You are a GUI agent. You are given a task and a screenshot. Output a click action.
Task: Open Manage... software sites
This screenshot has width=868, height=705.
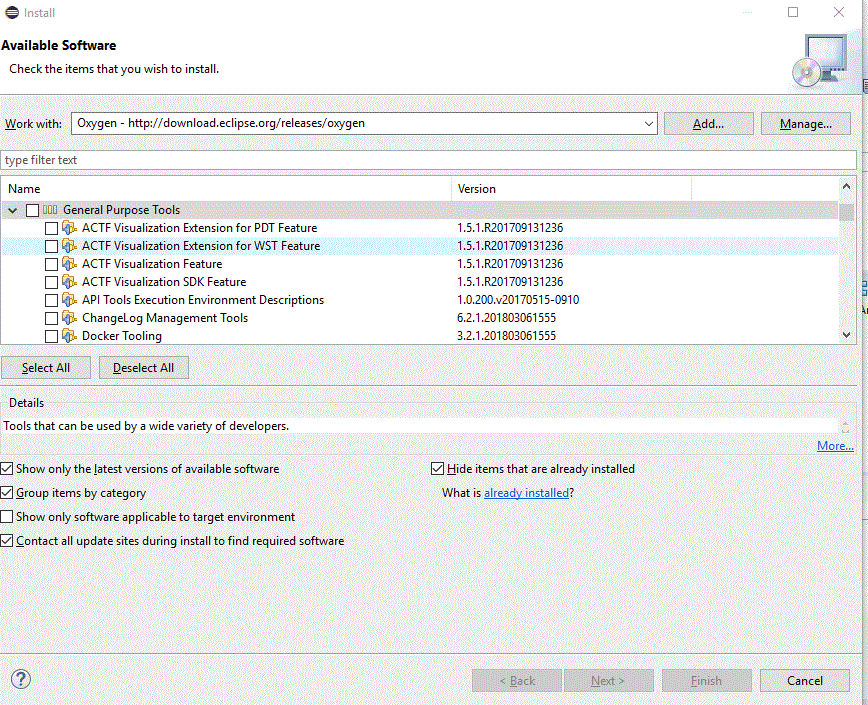[x=805, y=123]
